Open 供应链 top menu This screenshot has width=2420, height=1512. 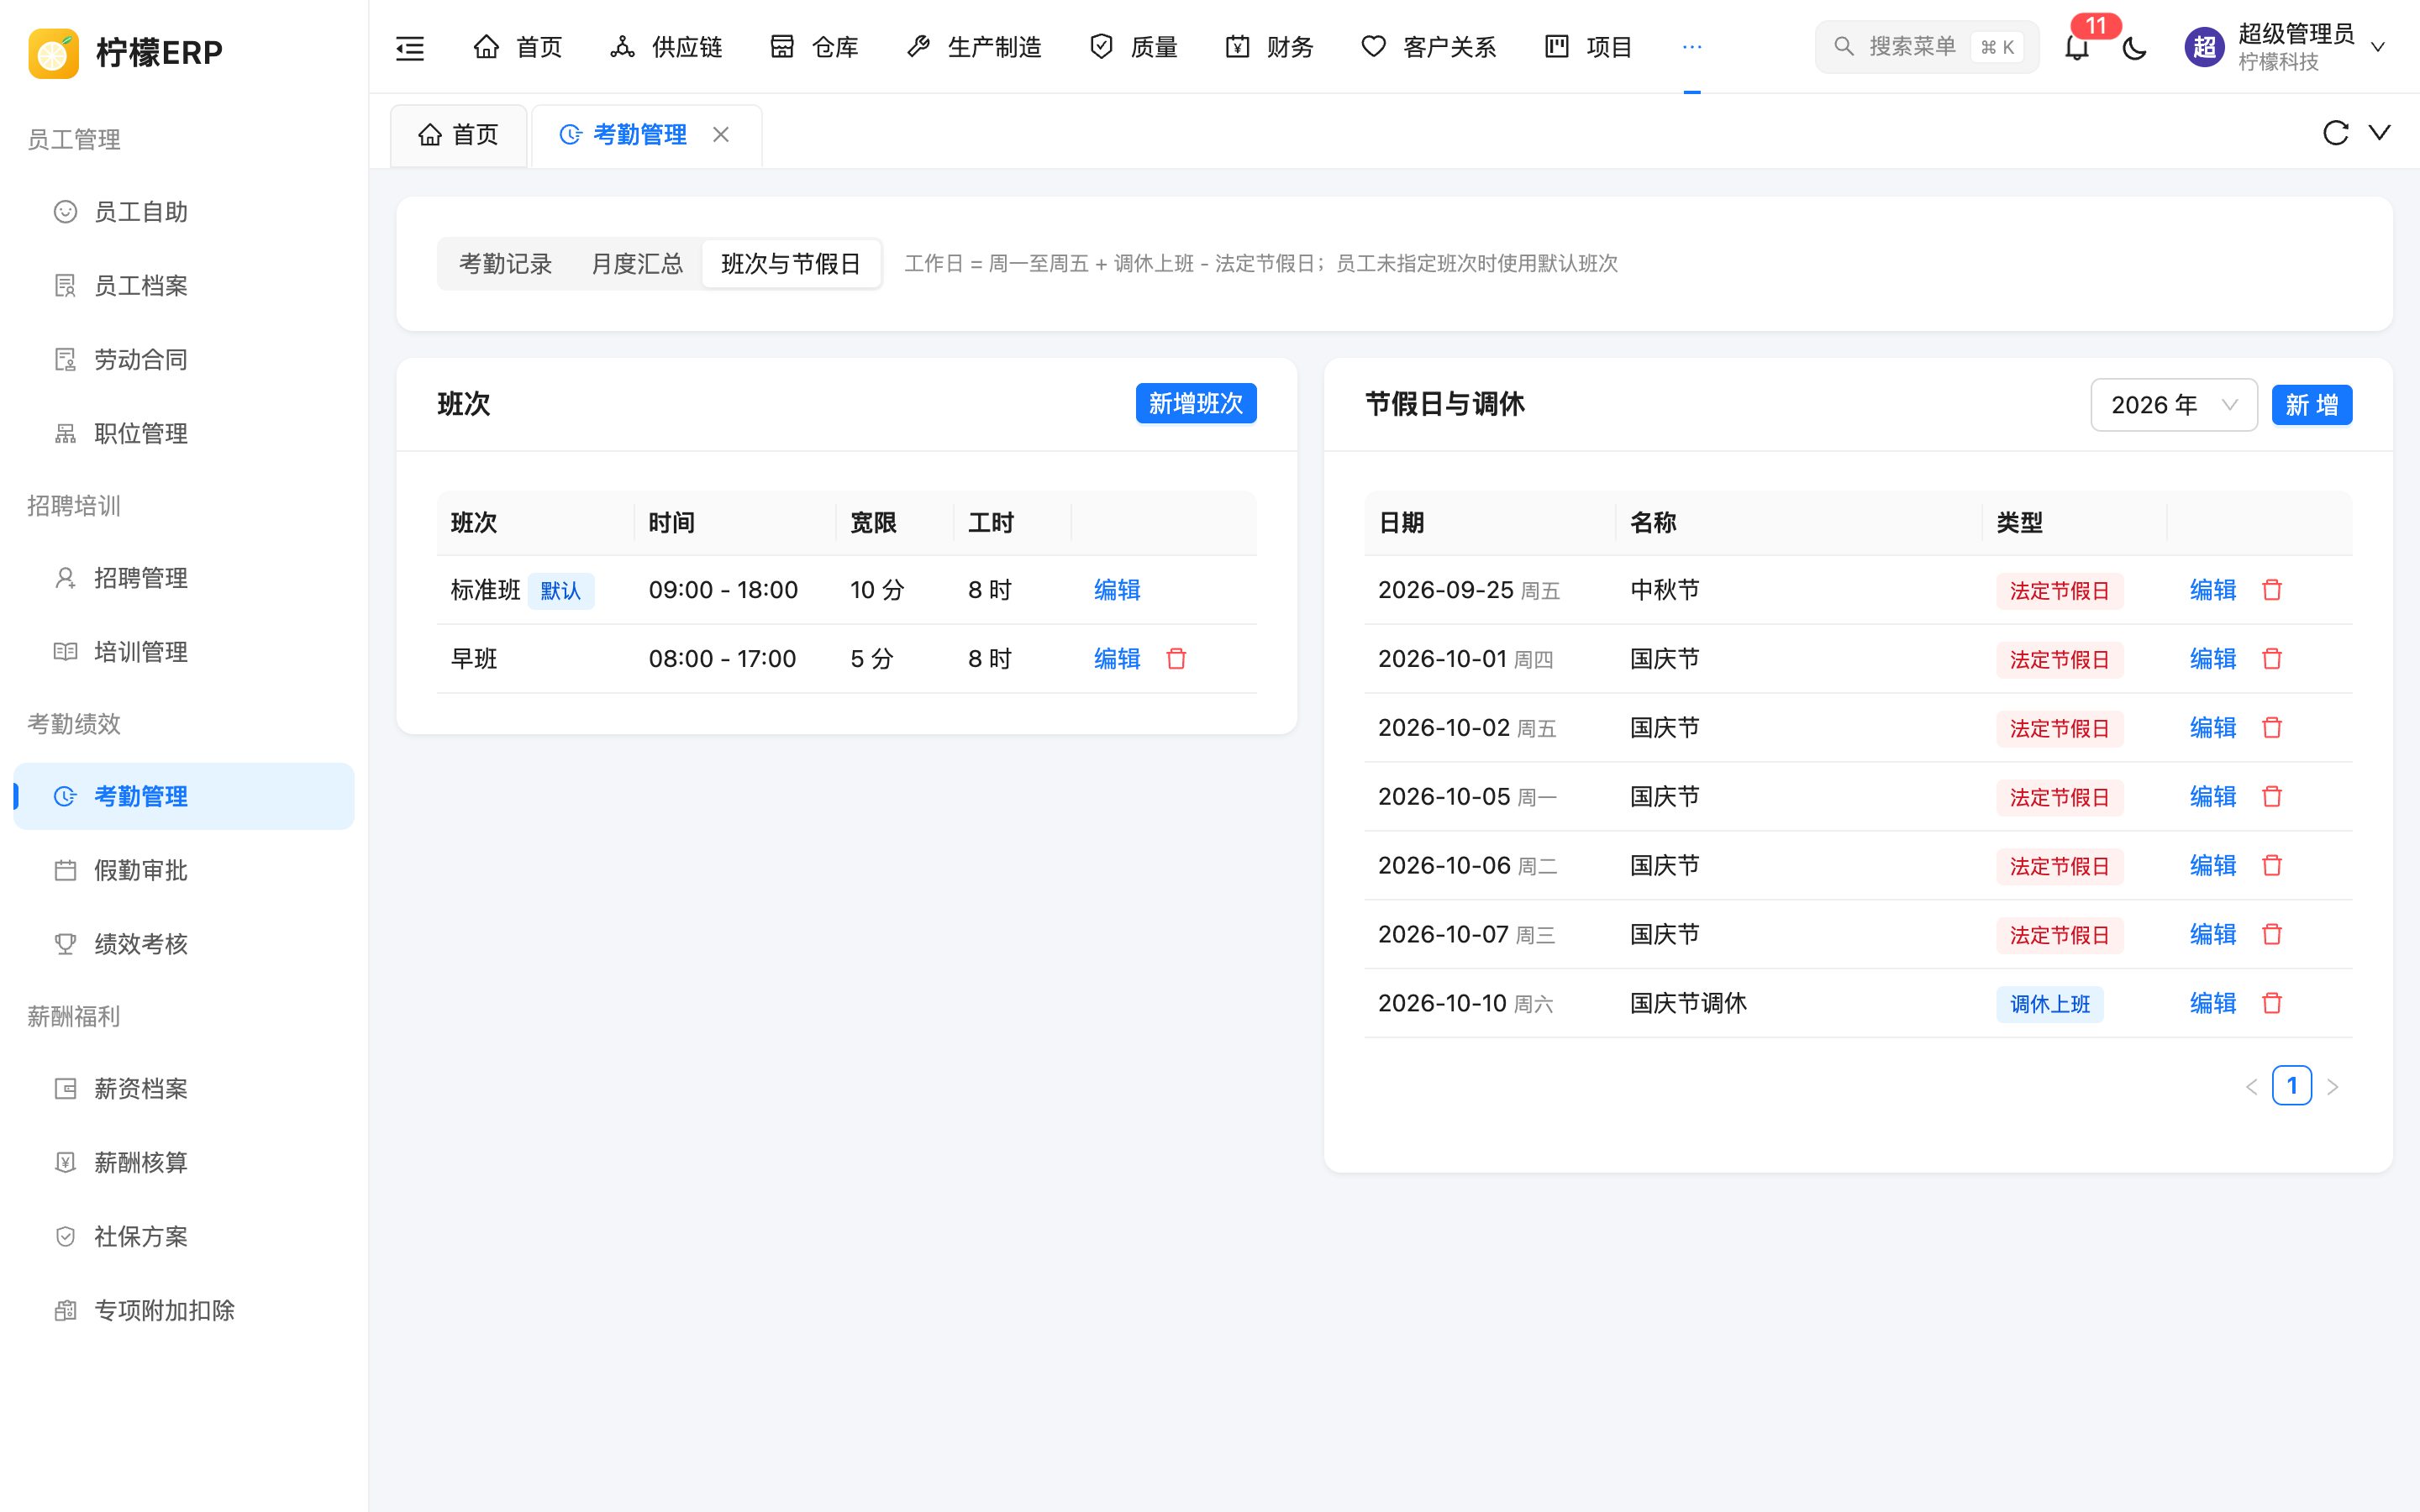click(x=666, y=47)
